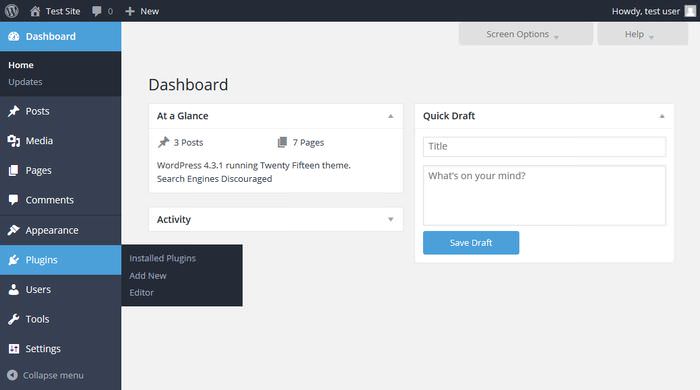Viewport: 700px width, 390px height.
Task: Open the Media menu label
Action: tap(39, 141)
